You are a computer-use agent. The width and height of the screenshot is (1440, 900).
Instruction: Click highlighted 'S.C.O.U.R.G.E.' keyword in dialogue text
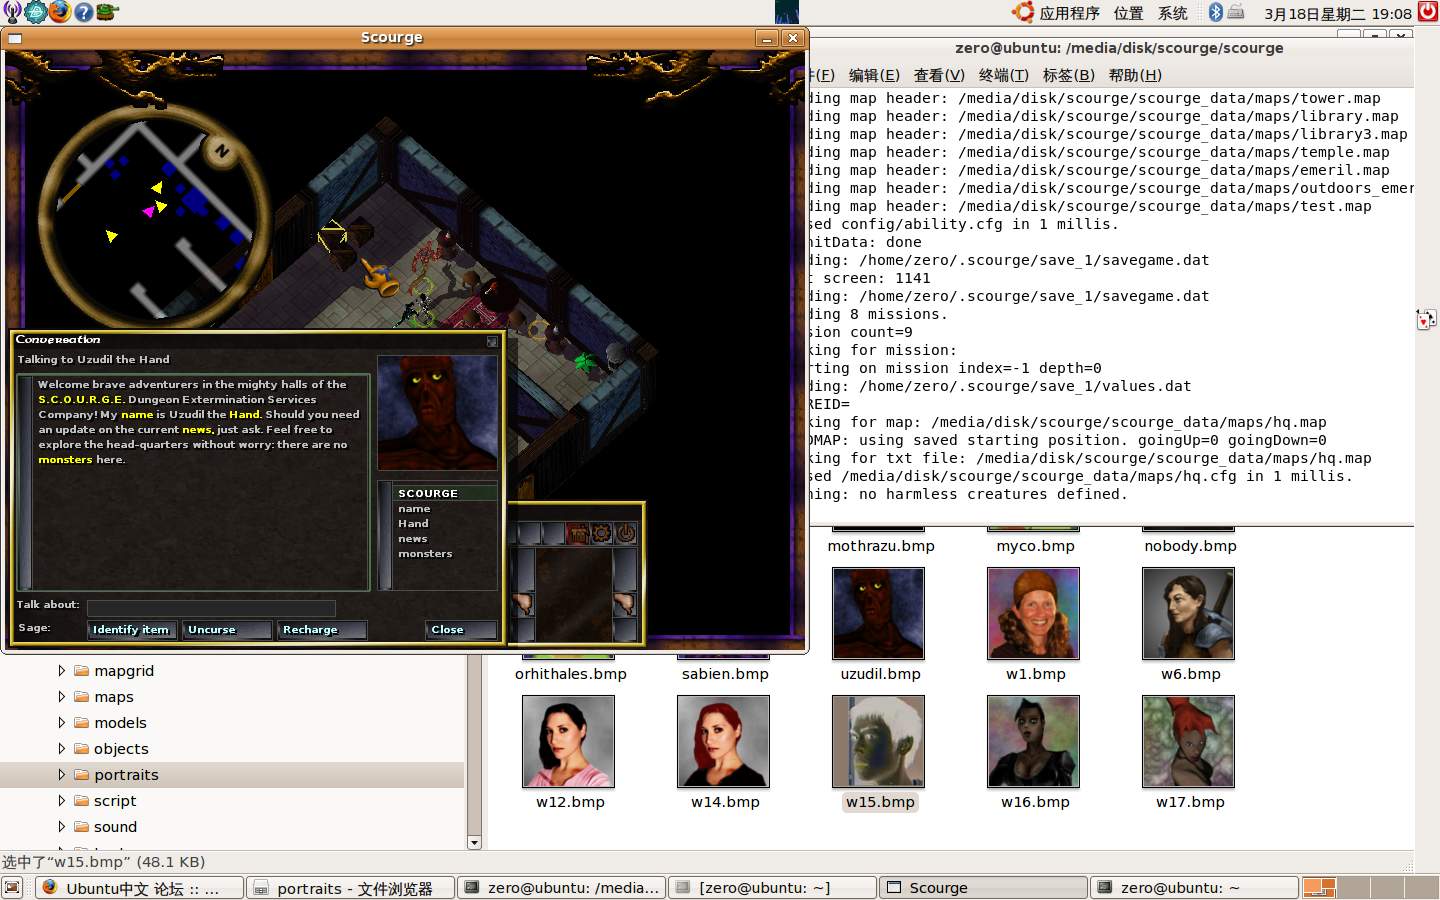pos(81,399)
